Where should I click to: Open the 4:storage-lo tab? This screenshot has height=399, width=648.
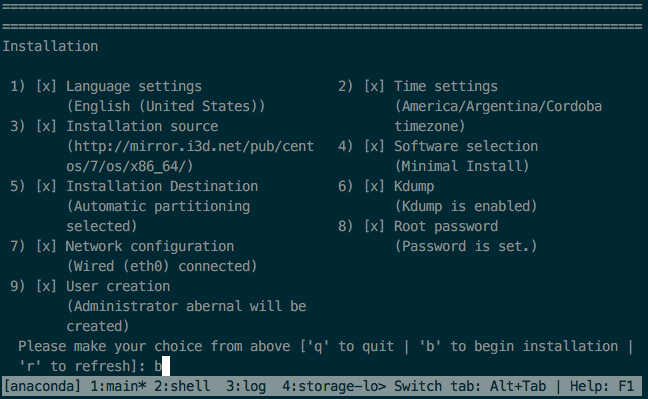point(334,386)
